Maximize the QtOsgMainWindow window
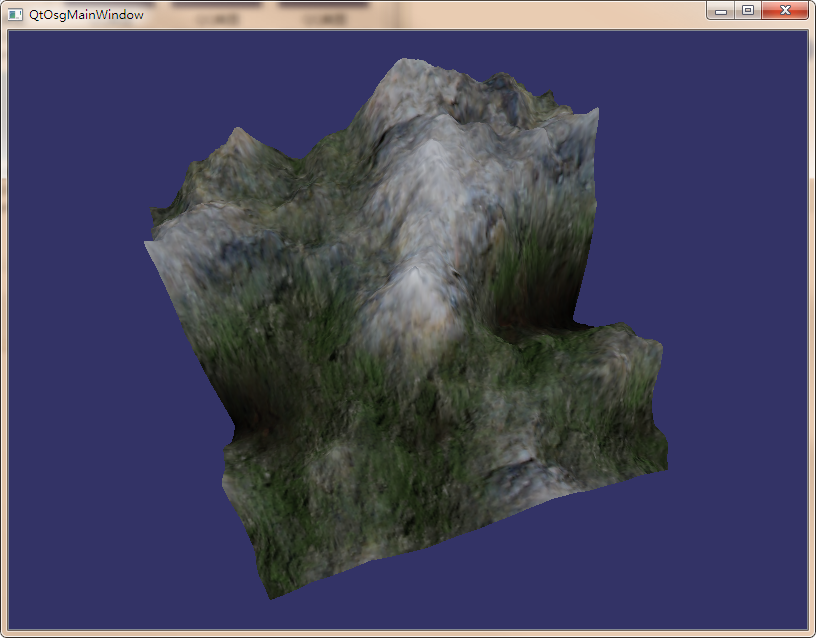 [748, 10]
